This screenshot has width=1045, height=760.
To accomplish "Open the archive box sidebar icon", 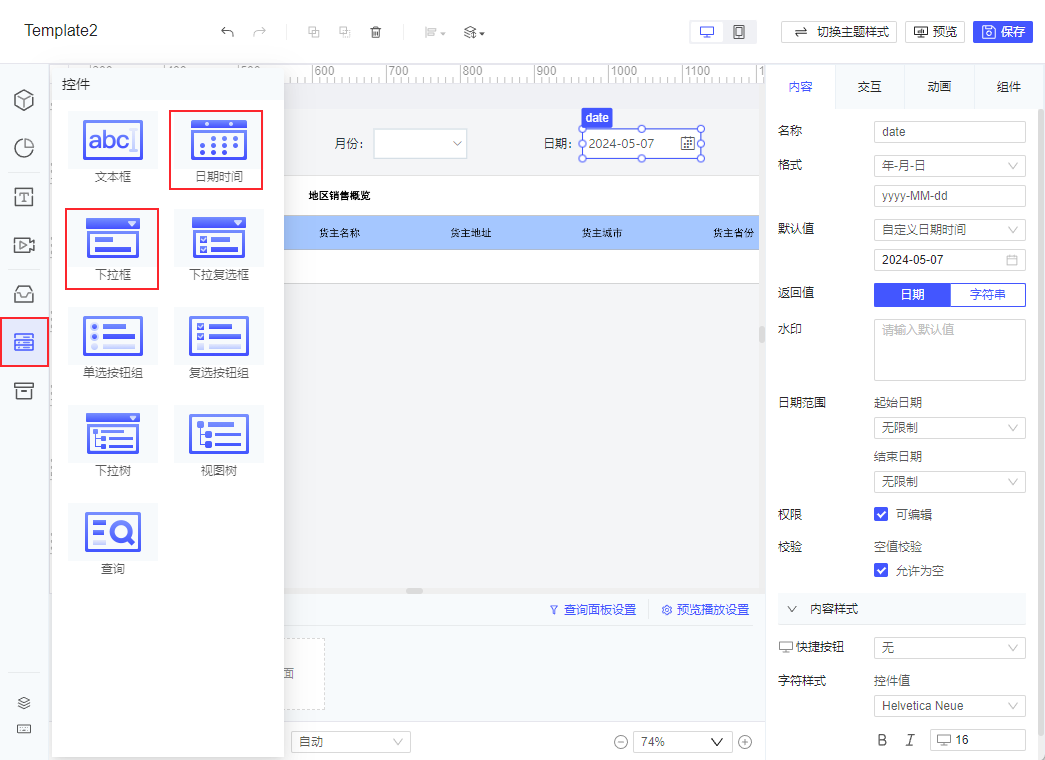I will [x=24, y=391].
